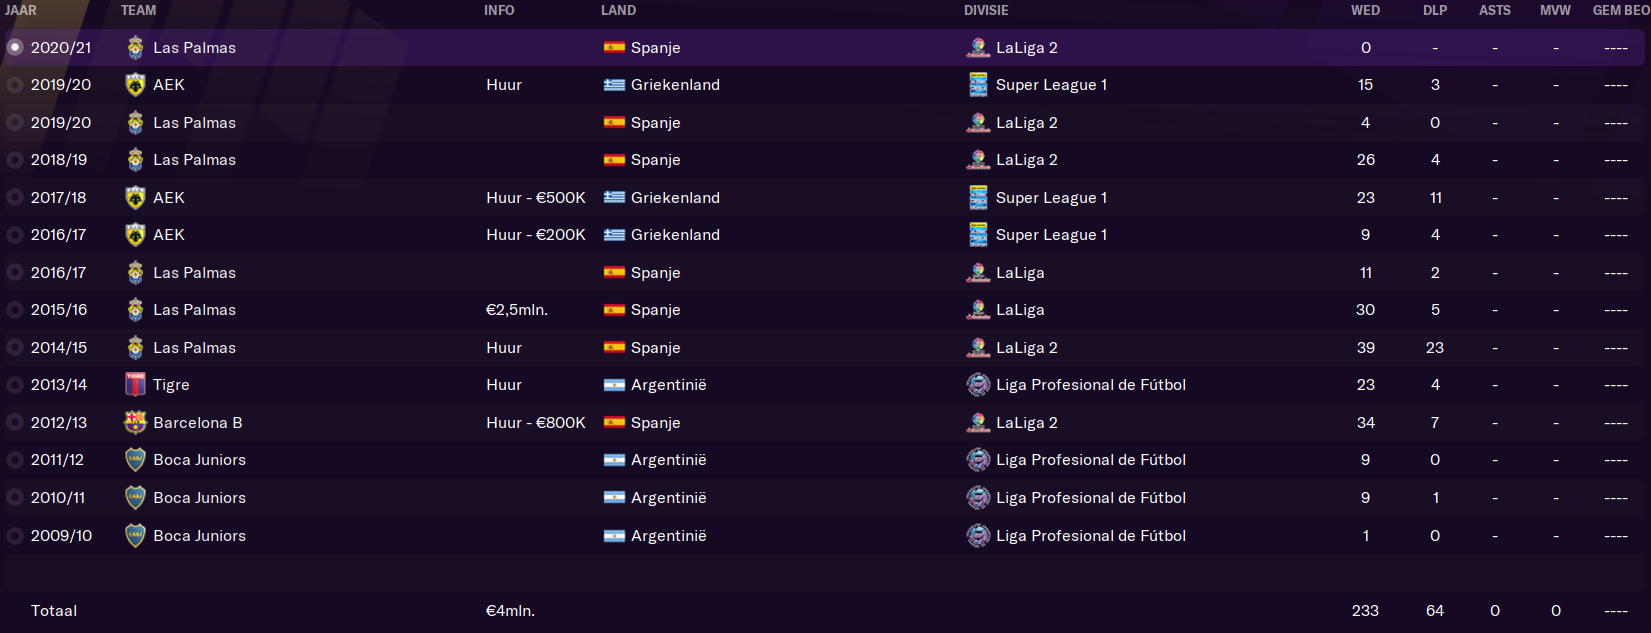The width and height of the screenshot is (1651, 633).
Task: Click the Super League 1 logo for 2017/18
Action: [x=979, y=198]
